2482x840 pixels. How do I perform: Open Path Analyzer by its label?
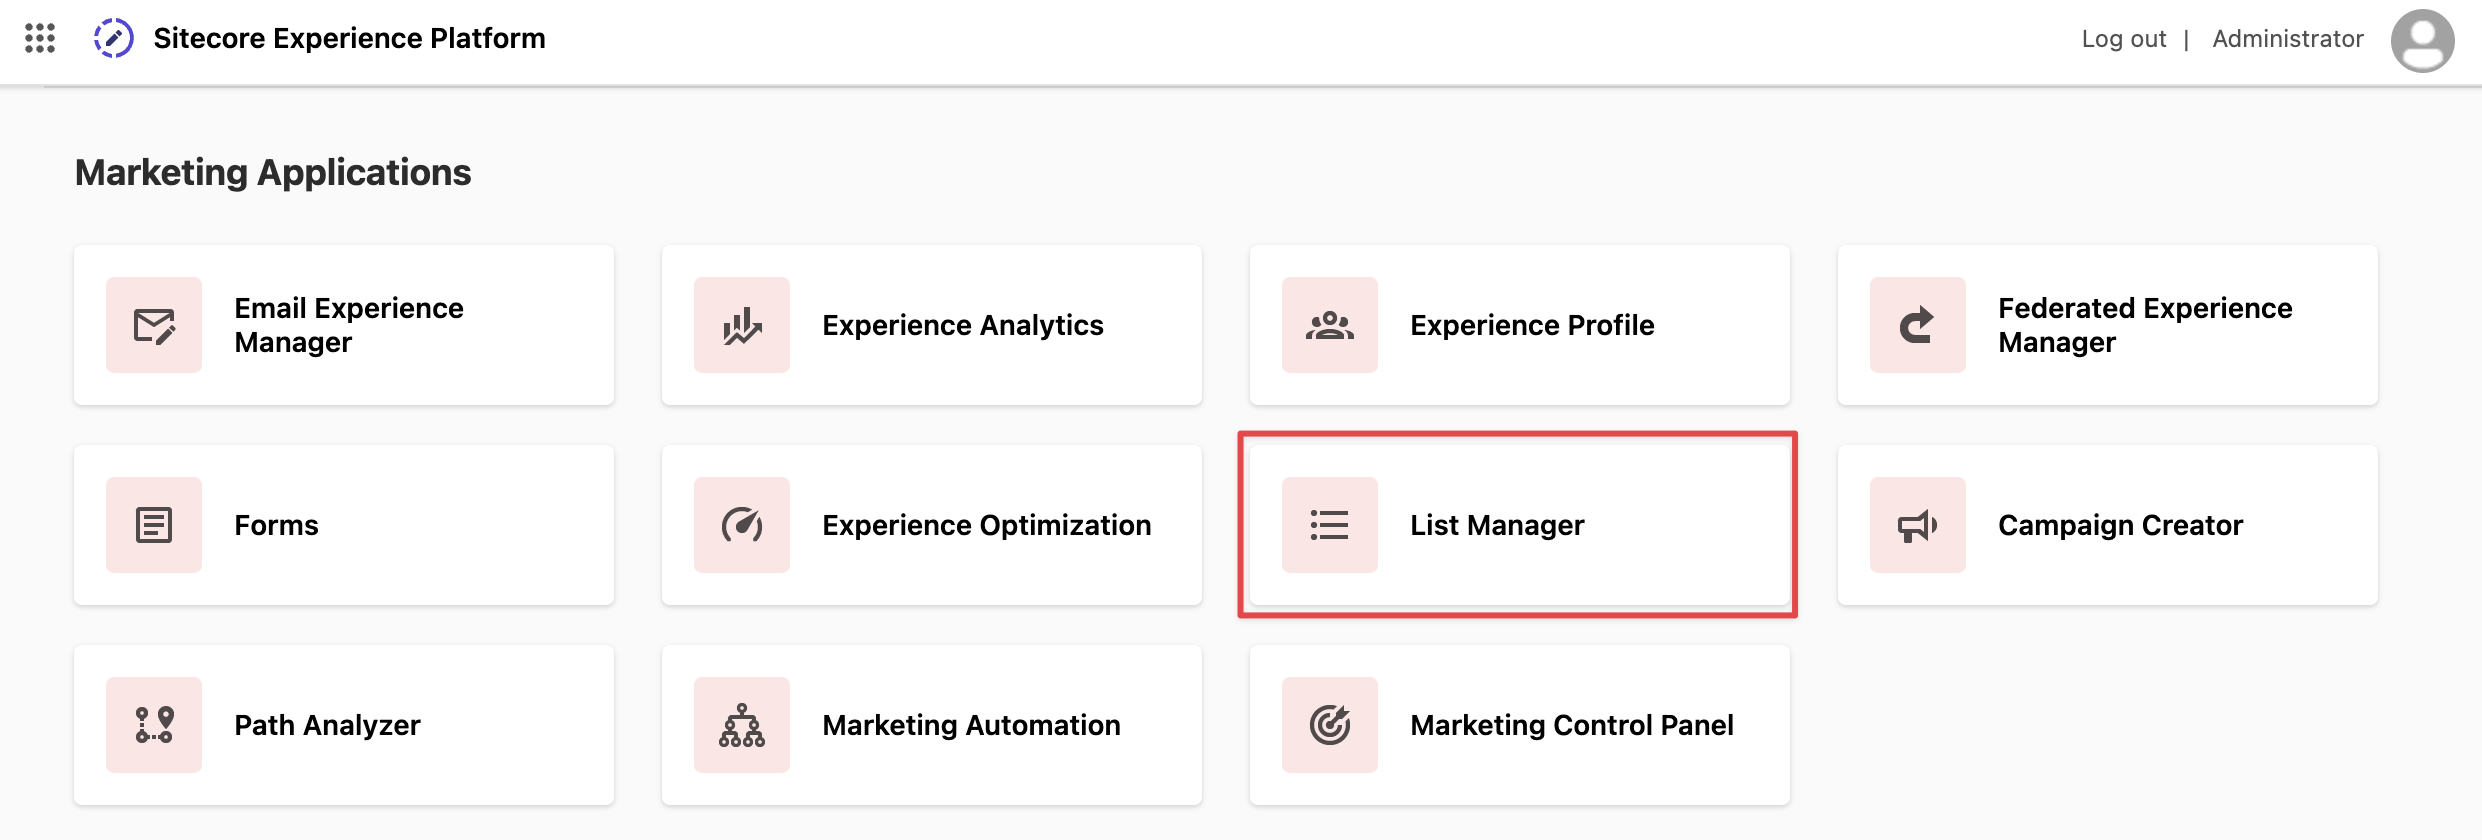(x=327, y=725)
